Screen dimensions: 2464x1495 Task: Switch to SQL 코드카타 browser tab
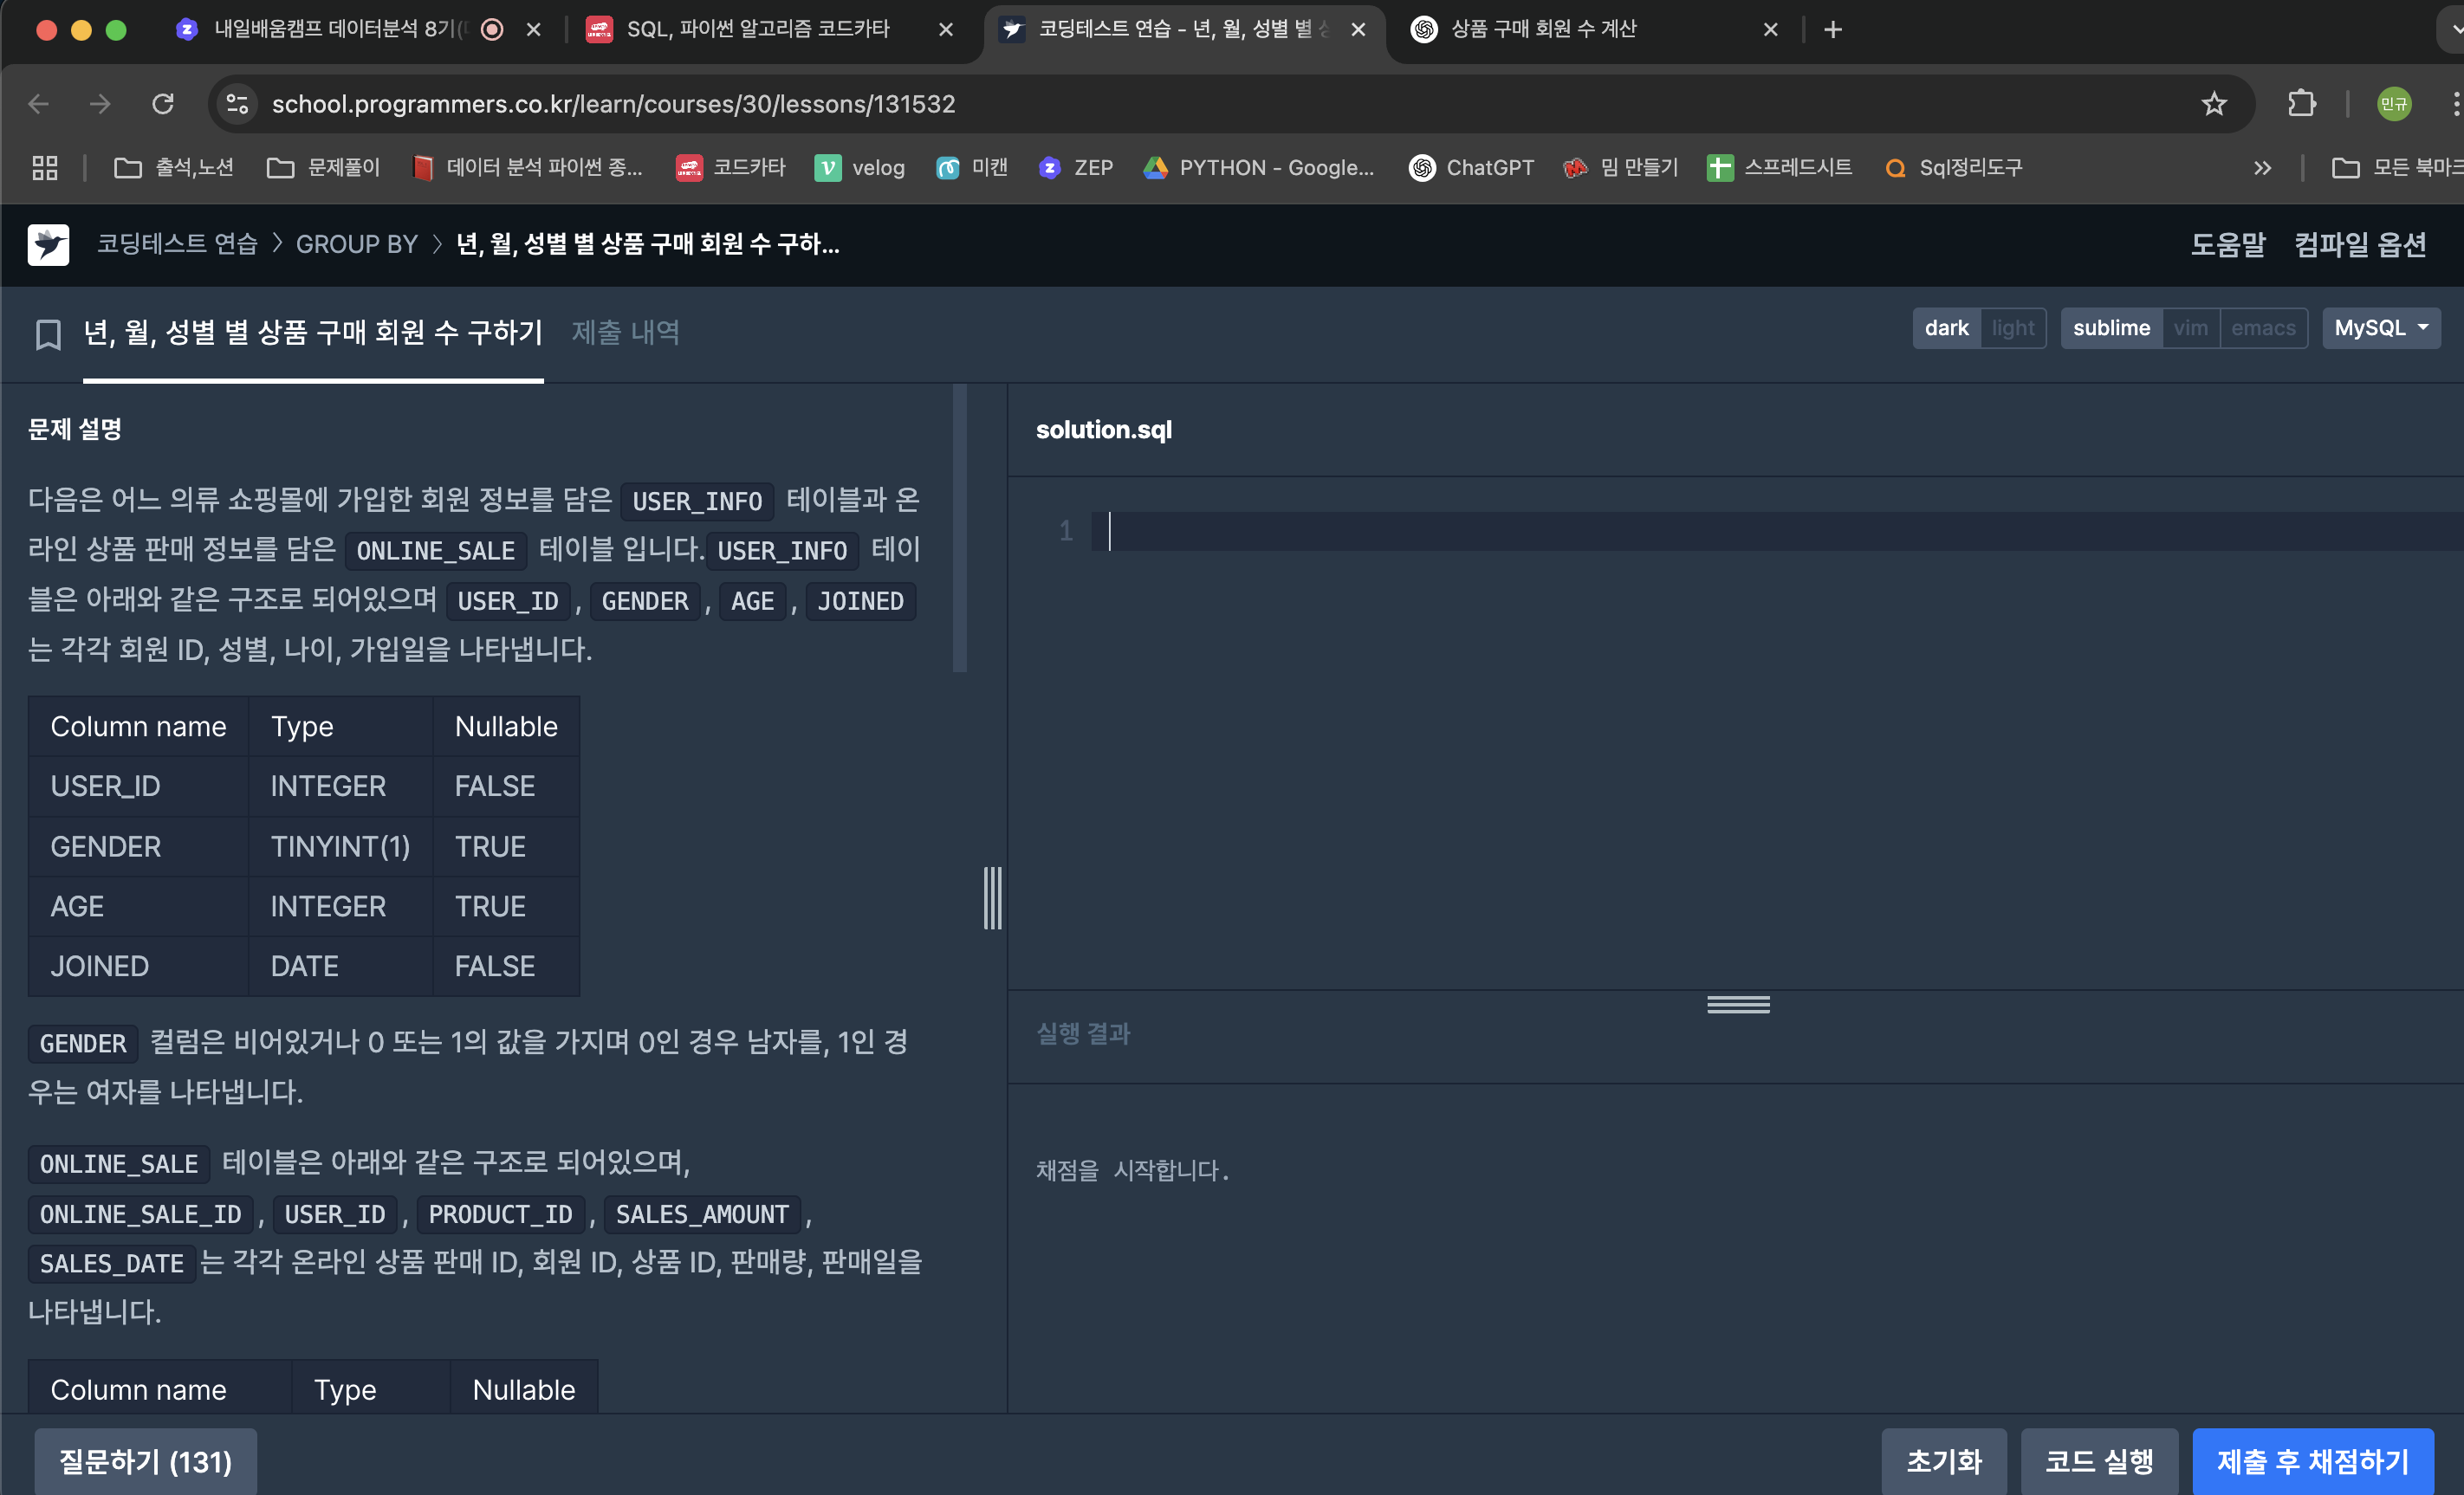pos(757,30)
